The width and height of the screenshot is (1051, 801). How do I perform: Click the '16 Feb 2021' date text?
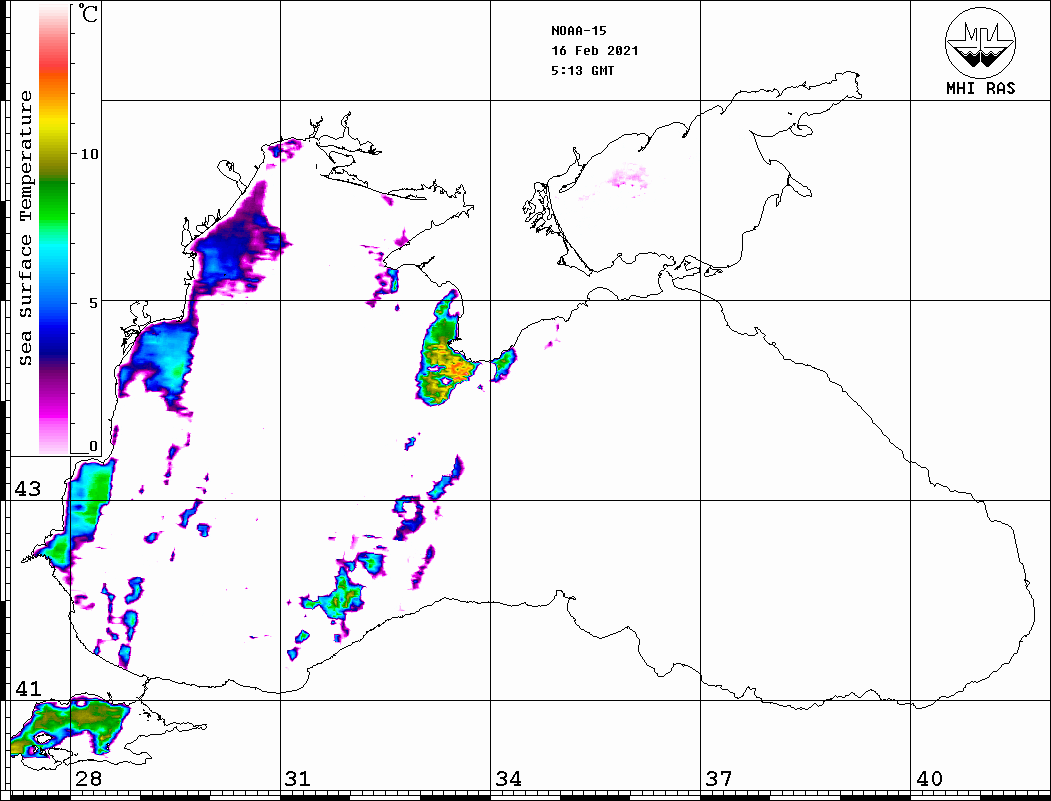tap(595, 51)
